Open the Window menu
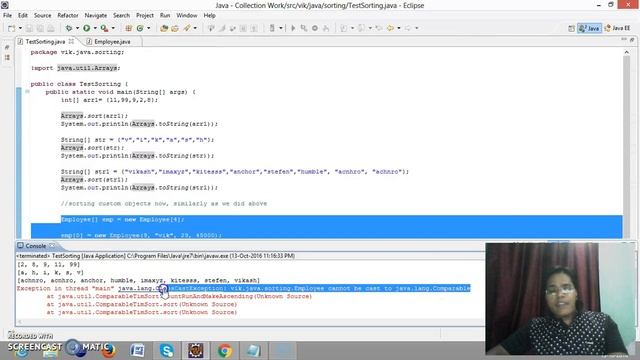Screen dimensions: 640x360 click(187, 16)
